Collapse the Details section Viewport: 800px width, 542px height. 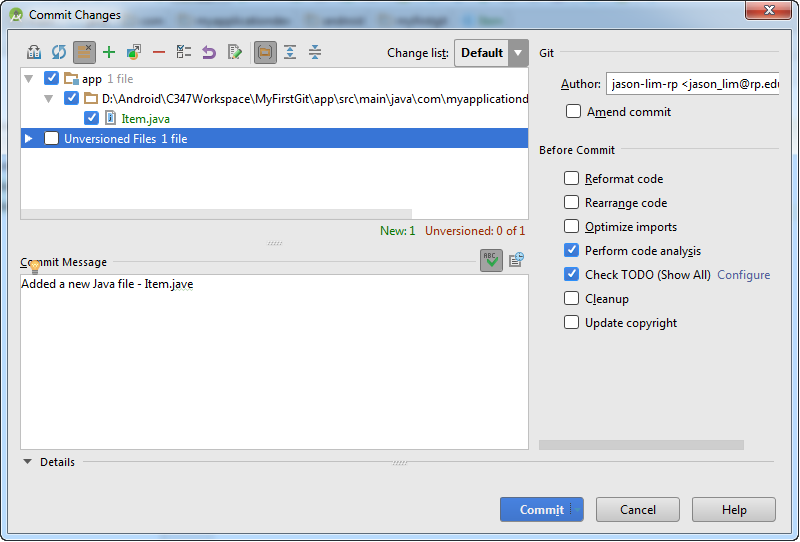coord(28,462)
